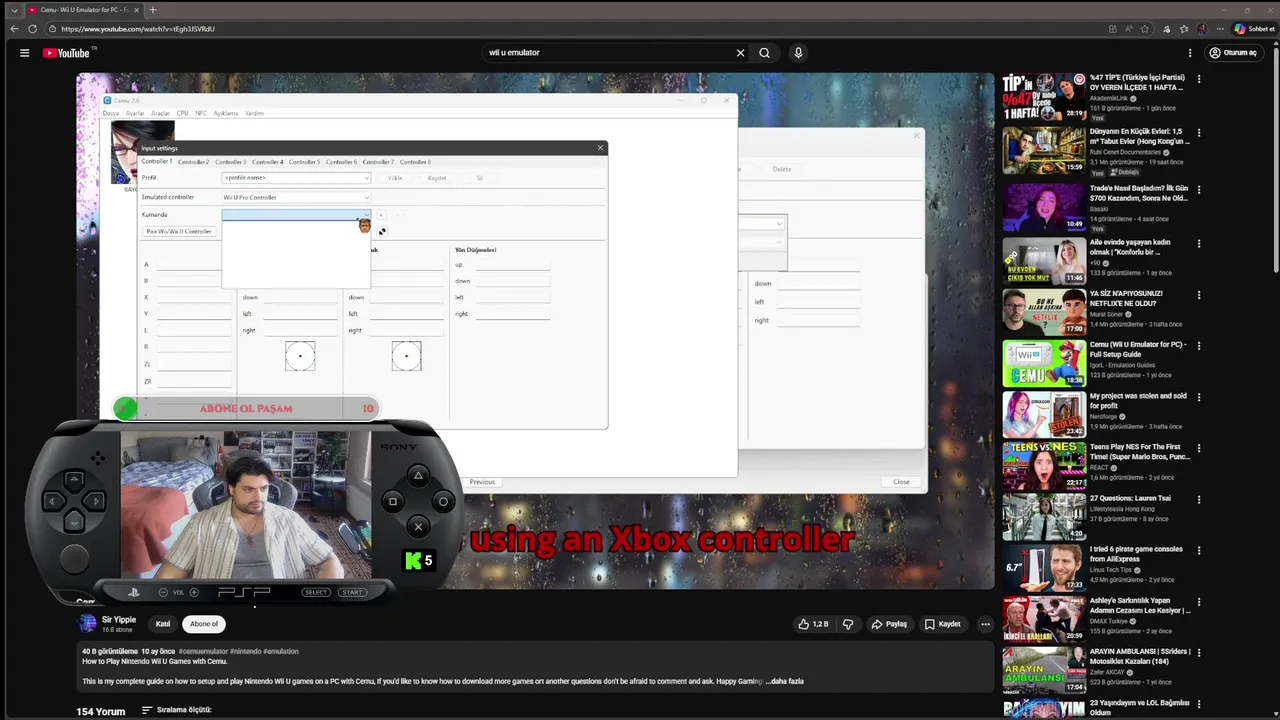Expand description with ...daha fazla
The height and width of the screenshot is (720, 1280).
[785, 681]
